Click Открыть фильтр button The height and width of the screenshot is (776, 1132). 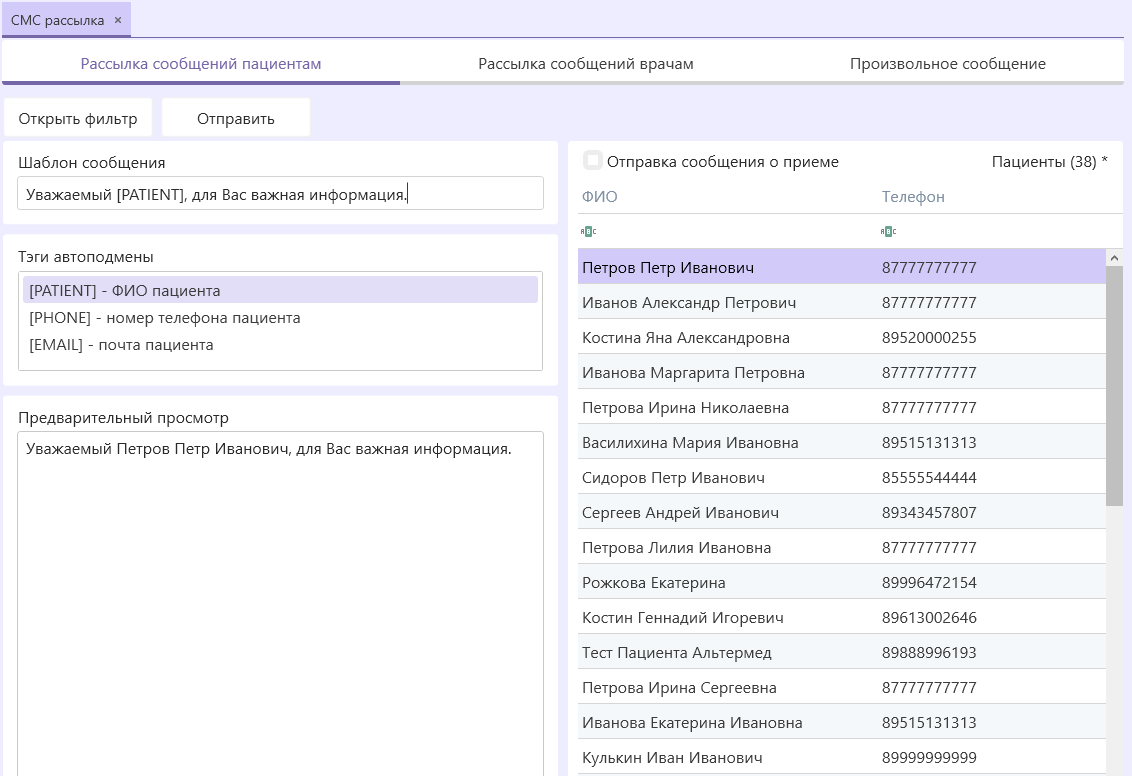78,118
